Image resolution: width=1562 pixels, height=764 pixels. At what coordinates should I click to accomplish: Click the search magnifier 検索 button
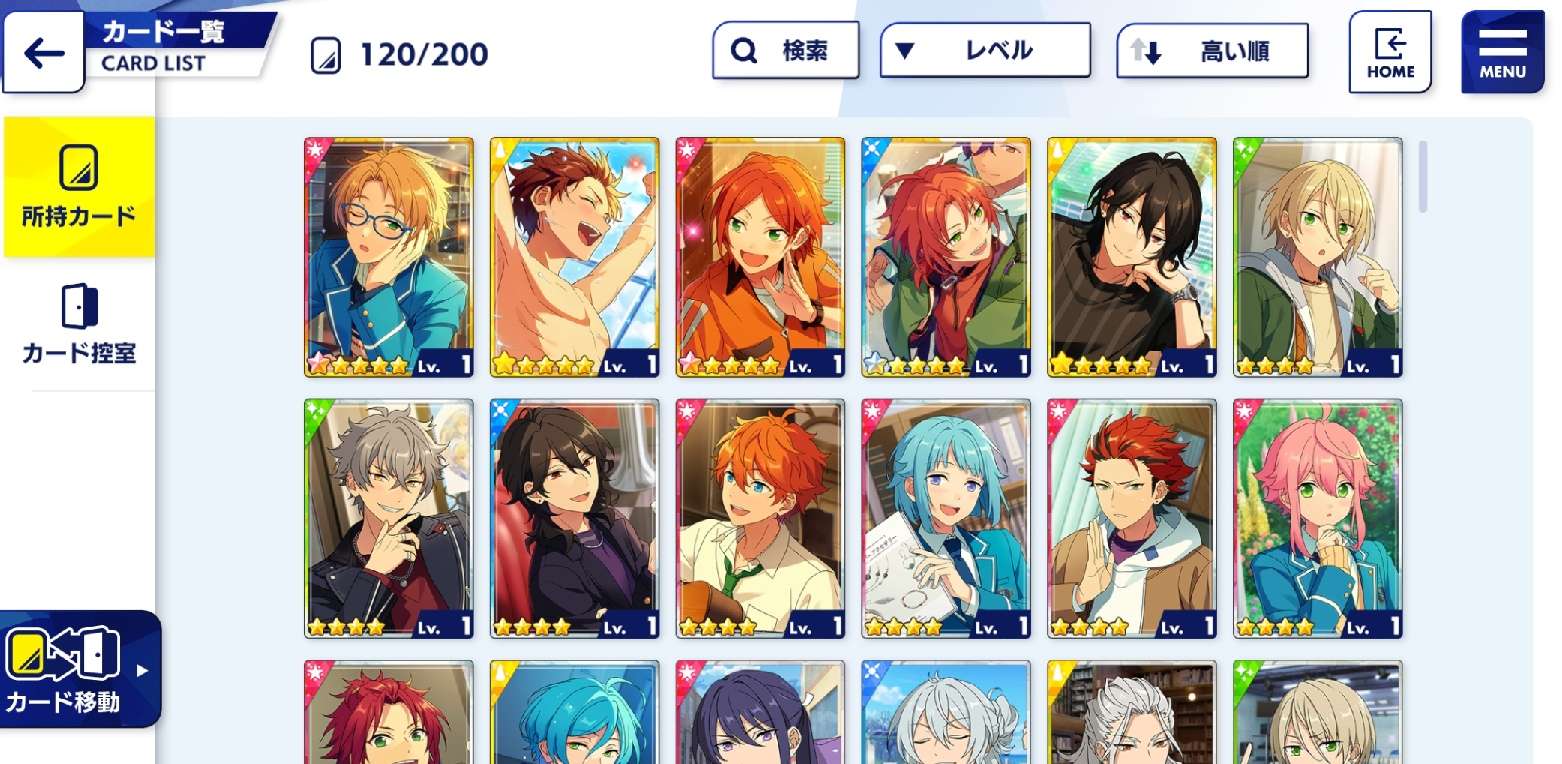click(785, 51)
